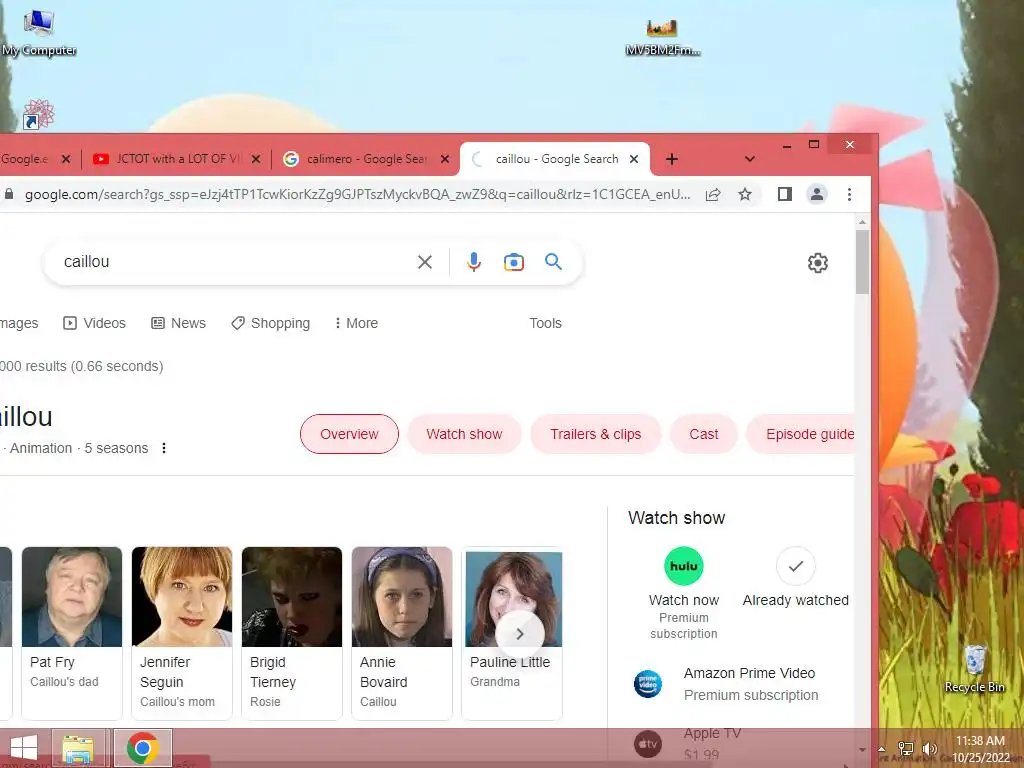The width and height of the screenshot is (1024, 768).
Task: Open Apple TV watch option
Action: pos(688,743)
